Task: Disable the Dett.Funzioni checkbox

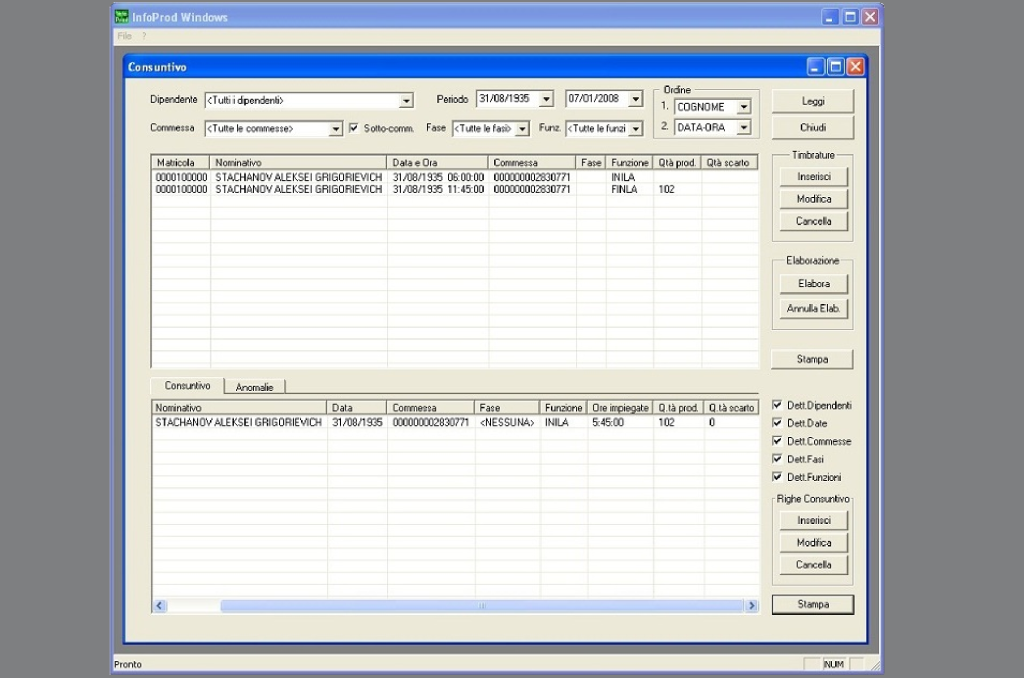Action: (777, 477)
